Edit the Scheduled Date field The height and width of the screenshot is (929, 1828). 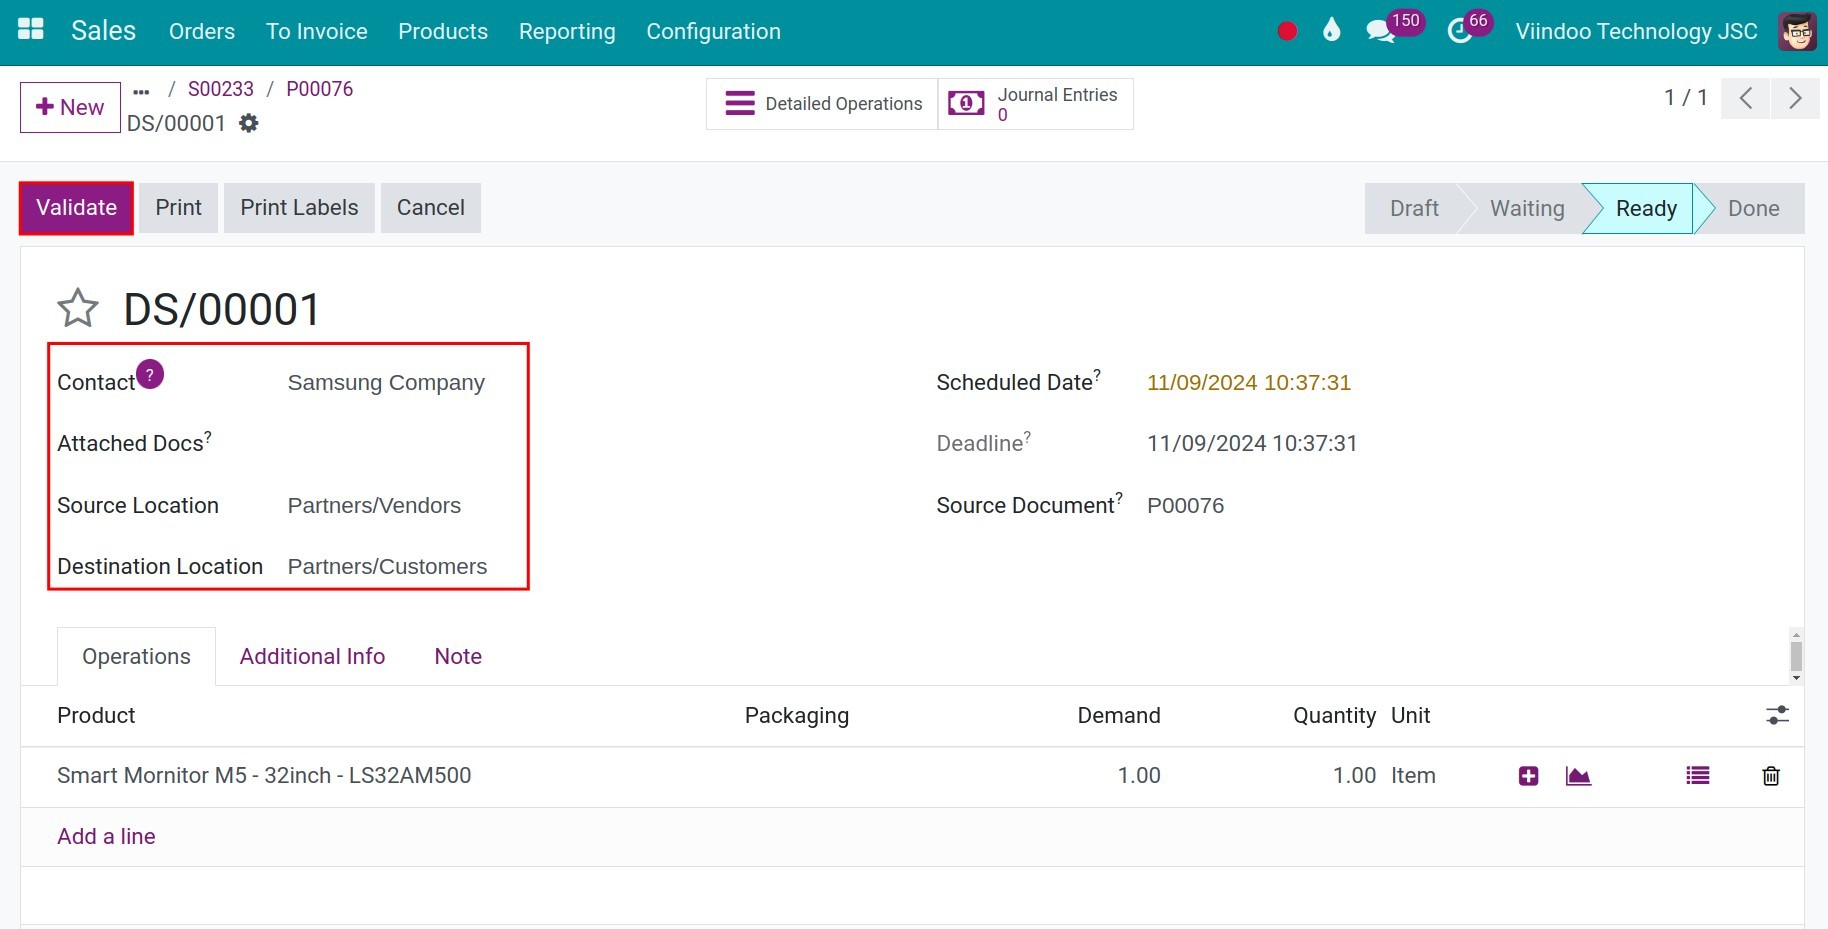[x=1249, y=383]
